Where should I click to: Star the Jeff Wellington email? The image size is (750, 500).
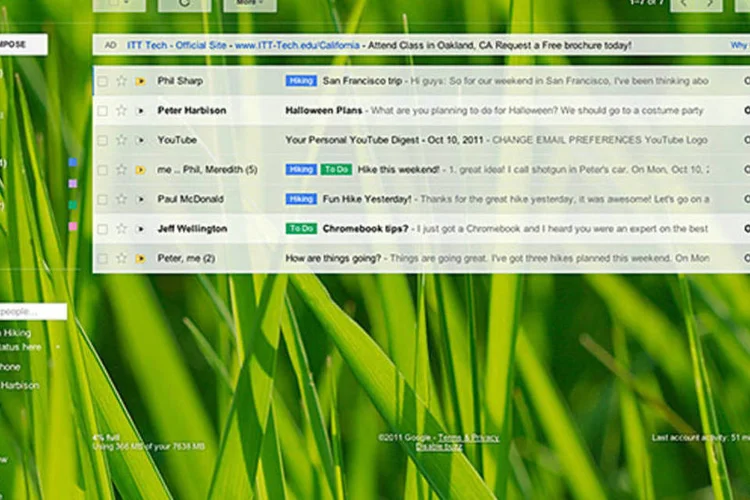click(121, 229)
